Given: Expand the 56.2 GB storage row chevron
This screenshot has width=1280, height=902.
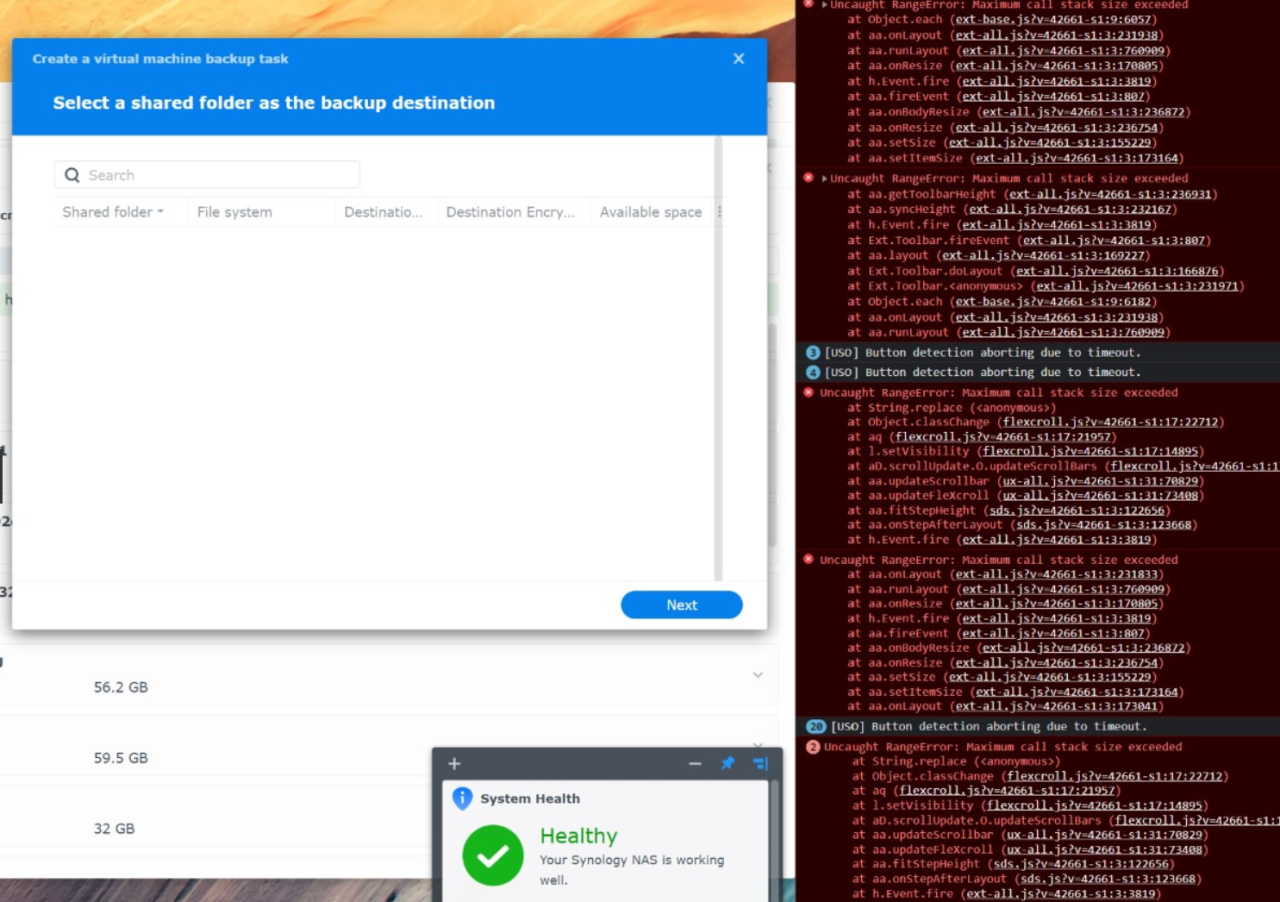Looking at the screenshot, I should (x=757, y=675).
